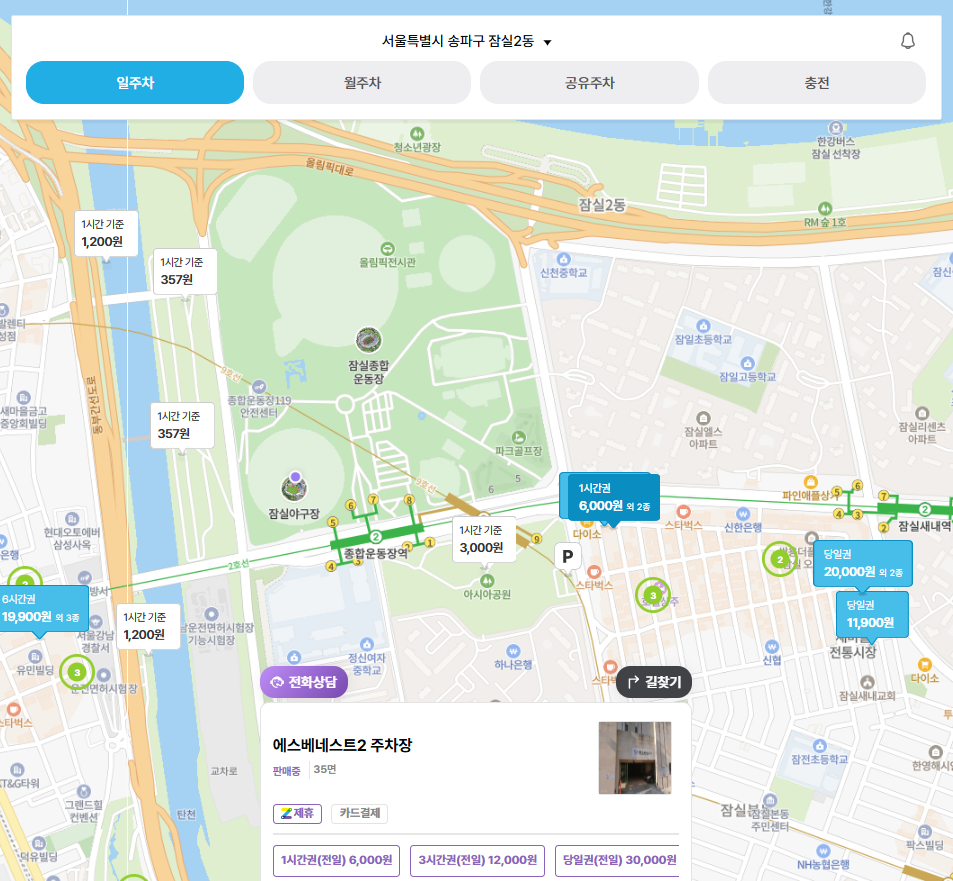Click the 잠실2동 map label
The height and width of the screenshot is (881, 953).
pyautogui.click(x=602, y=205)
